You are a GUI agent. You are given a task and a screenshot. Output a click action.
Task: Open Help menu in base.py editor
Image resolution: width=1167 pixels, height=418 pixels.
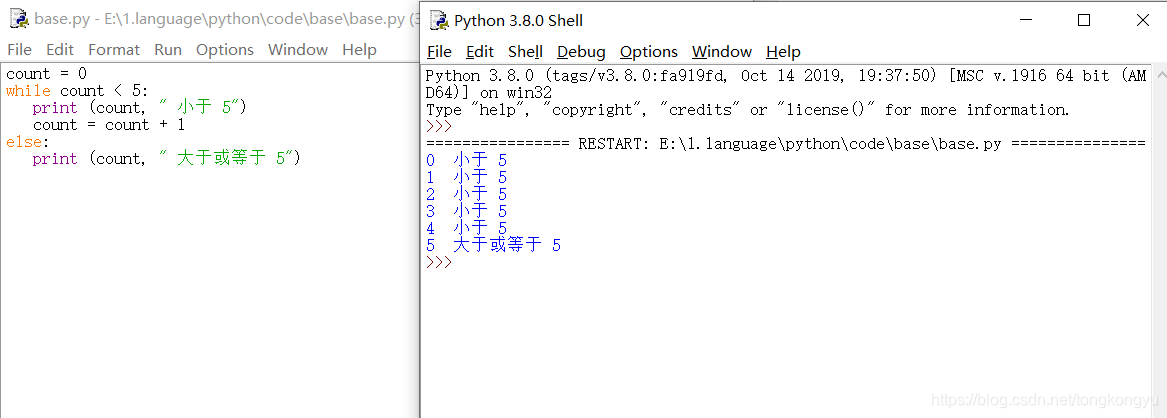[359, 50]
